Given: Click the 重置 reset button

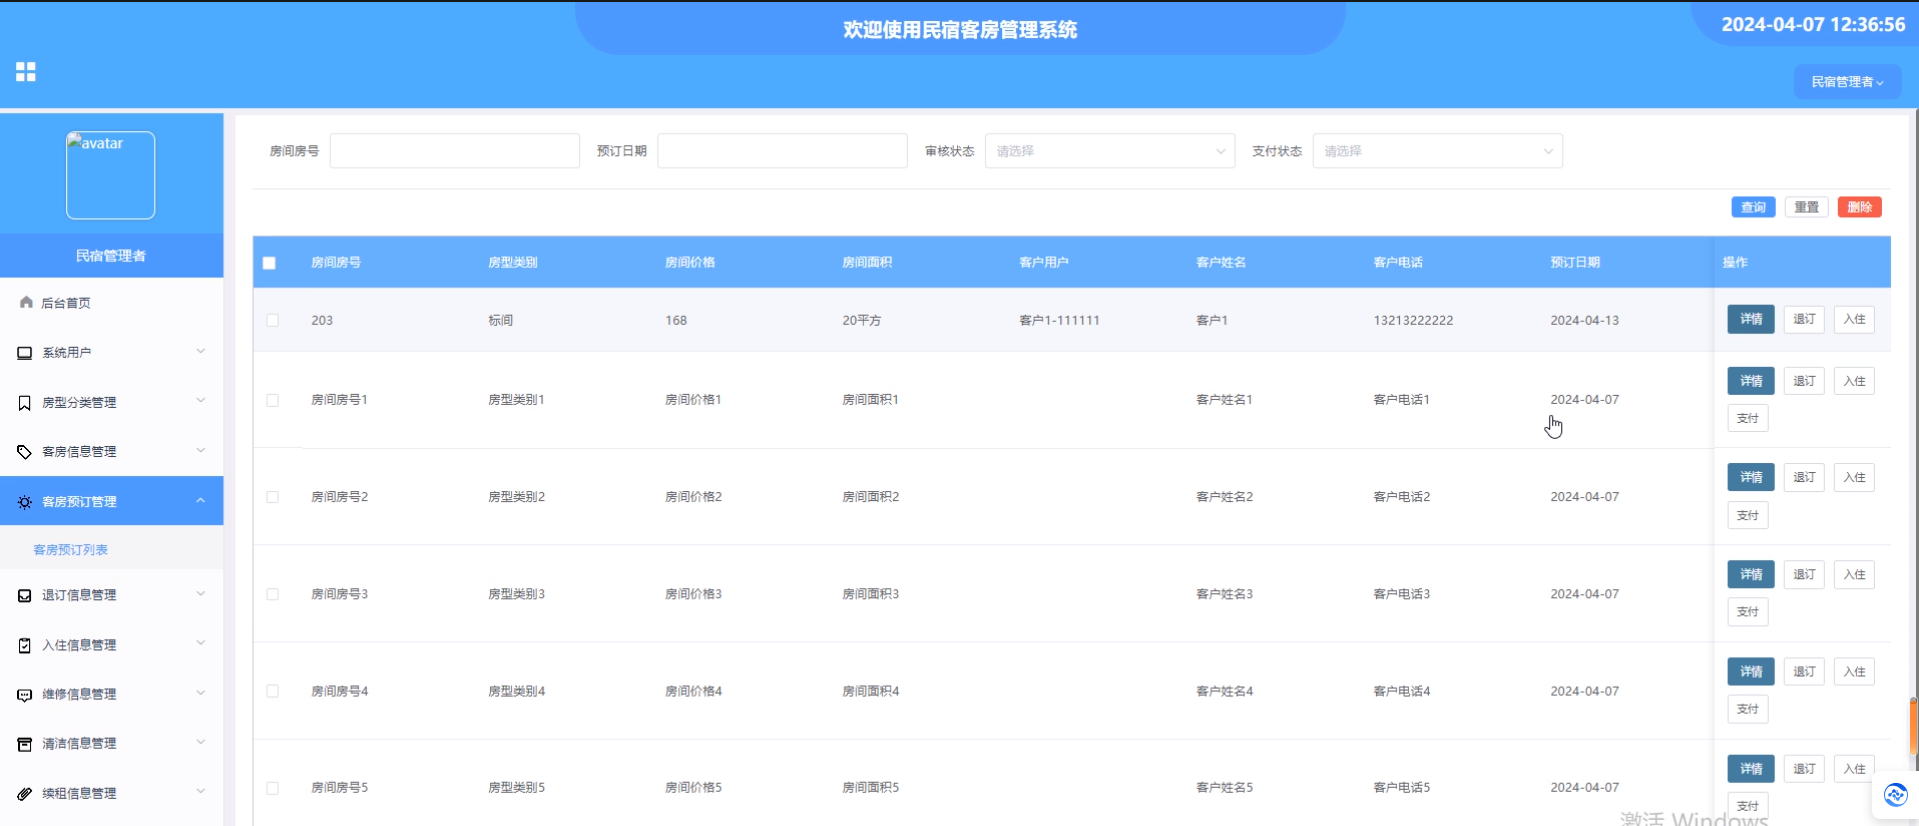Looking at the screenshot, I should point(1806,207).
